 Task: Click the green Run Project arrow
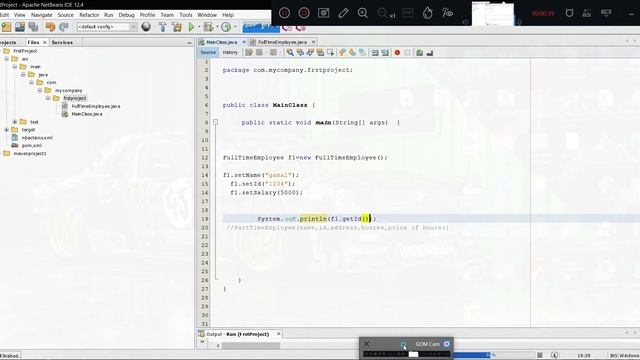[191, 27]
